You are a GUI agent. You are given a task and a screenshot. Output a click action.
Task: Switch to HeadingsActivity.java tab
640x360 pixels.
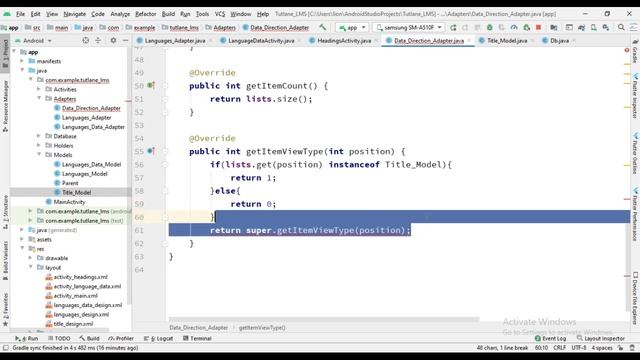[344, 40]
